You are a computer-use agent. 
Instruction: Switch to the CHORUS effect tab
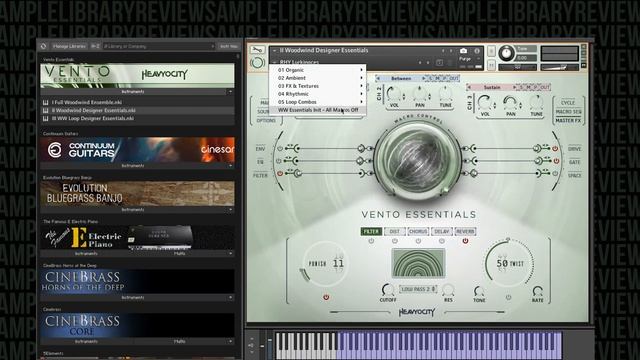pos(418,231)
